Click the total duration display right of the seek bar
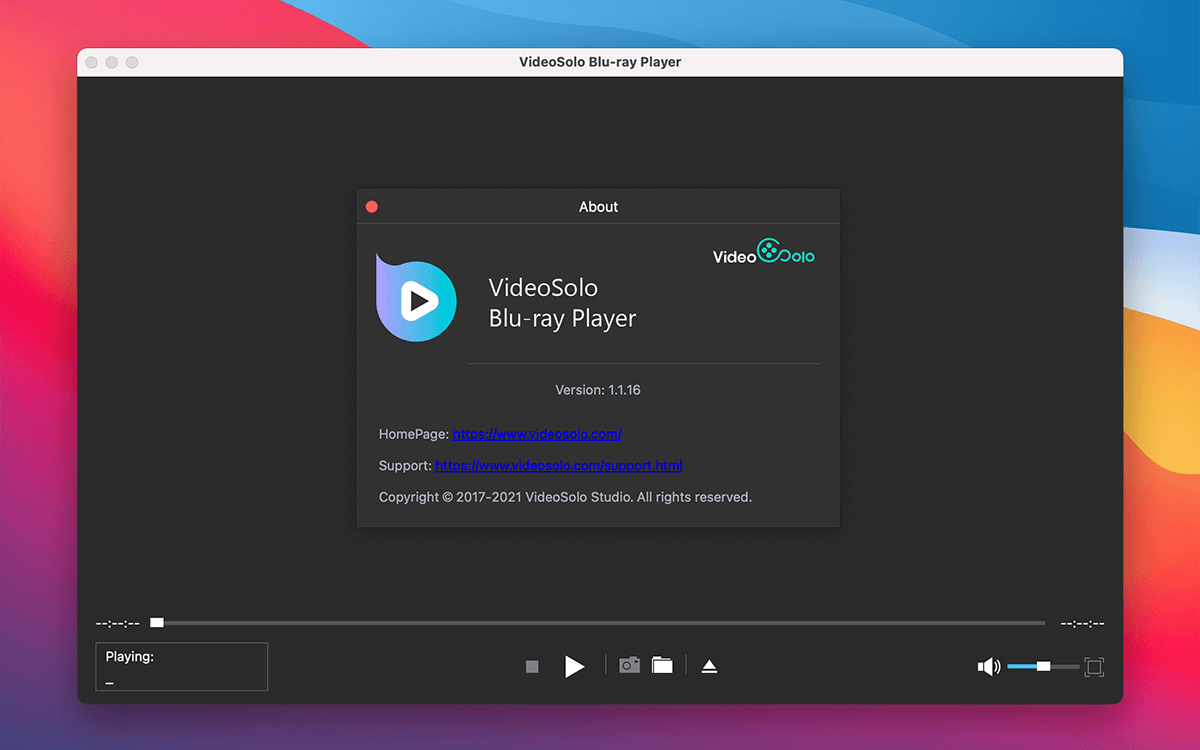The height and width of the screenshot is (750, 1200). [1082, 623]
